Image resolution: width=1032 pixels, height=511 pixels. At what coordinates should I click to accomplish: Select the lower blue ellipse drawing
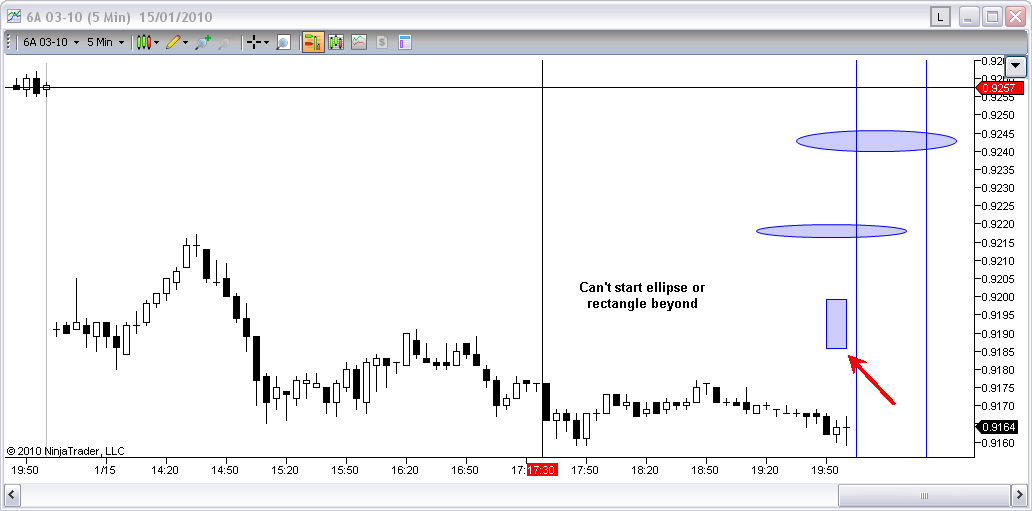tap(831, 230)
